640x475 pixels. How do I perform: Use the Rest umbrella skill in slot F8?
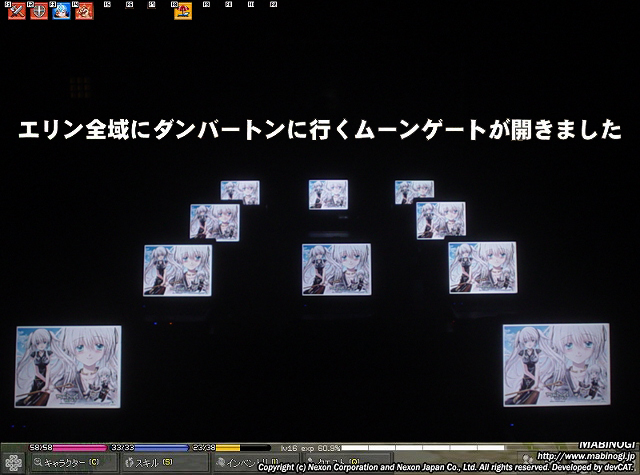tap(183, 11)
